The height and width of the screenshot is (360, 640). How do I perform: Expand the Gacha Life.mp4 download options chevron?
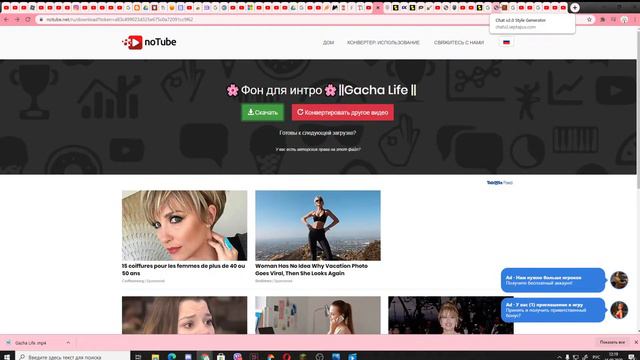click(68, 343)
